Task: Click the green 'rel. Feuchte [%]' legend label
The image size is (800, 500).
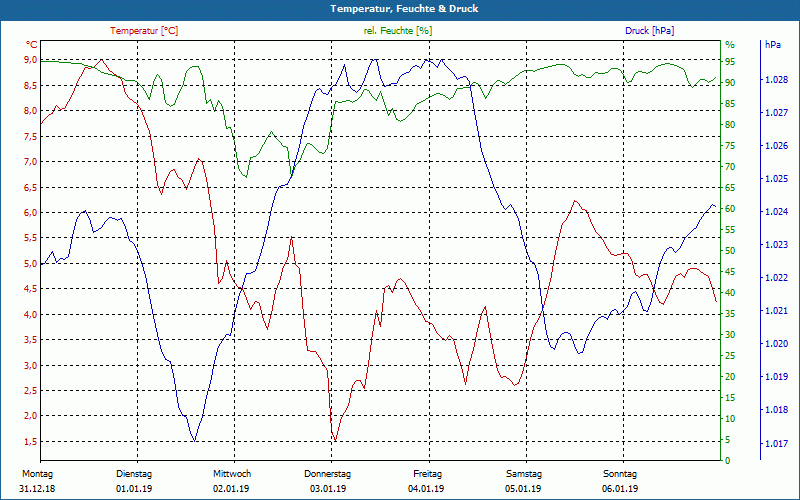Action: 398,31
